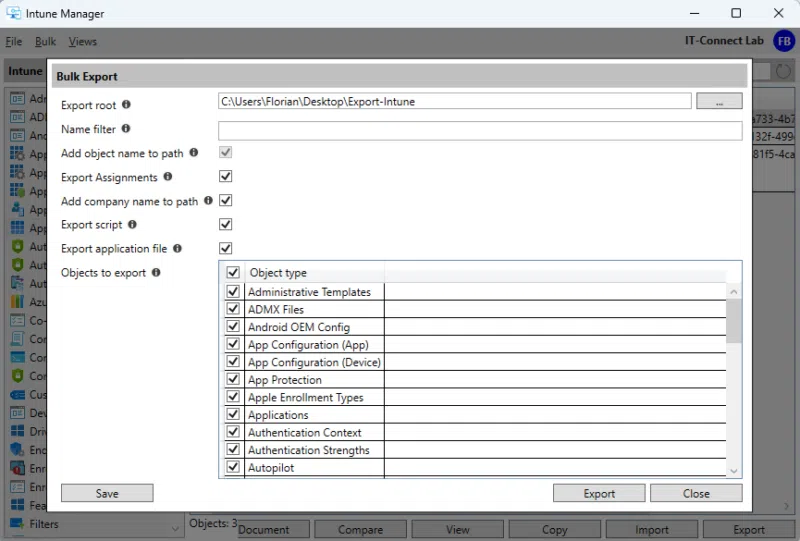Image resolution: width=800 pixels, height=541 pixels.
Task: Click the info icon beside Export Assignments
Action: [x=167, y=177]
